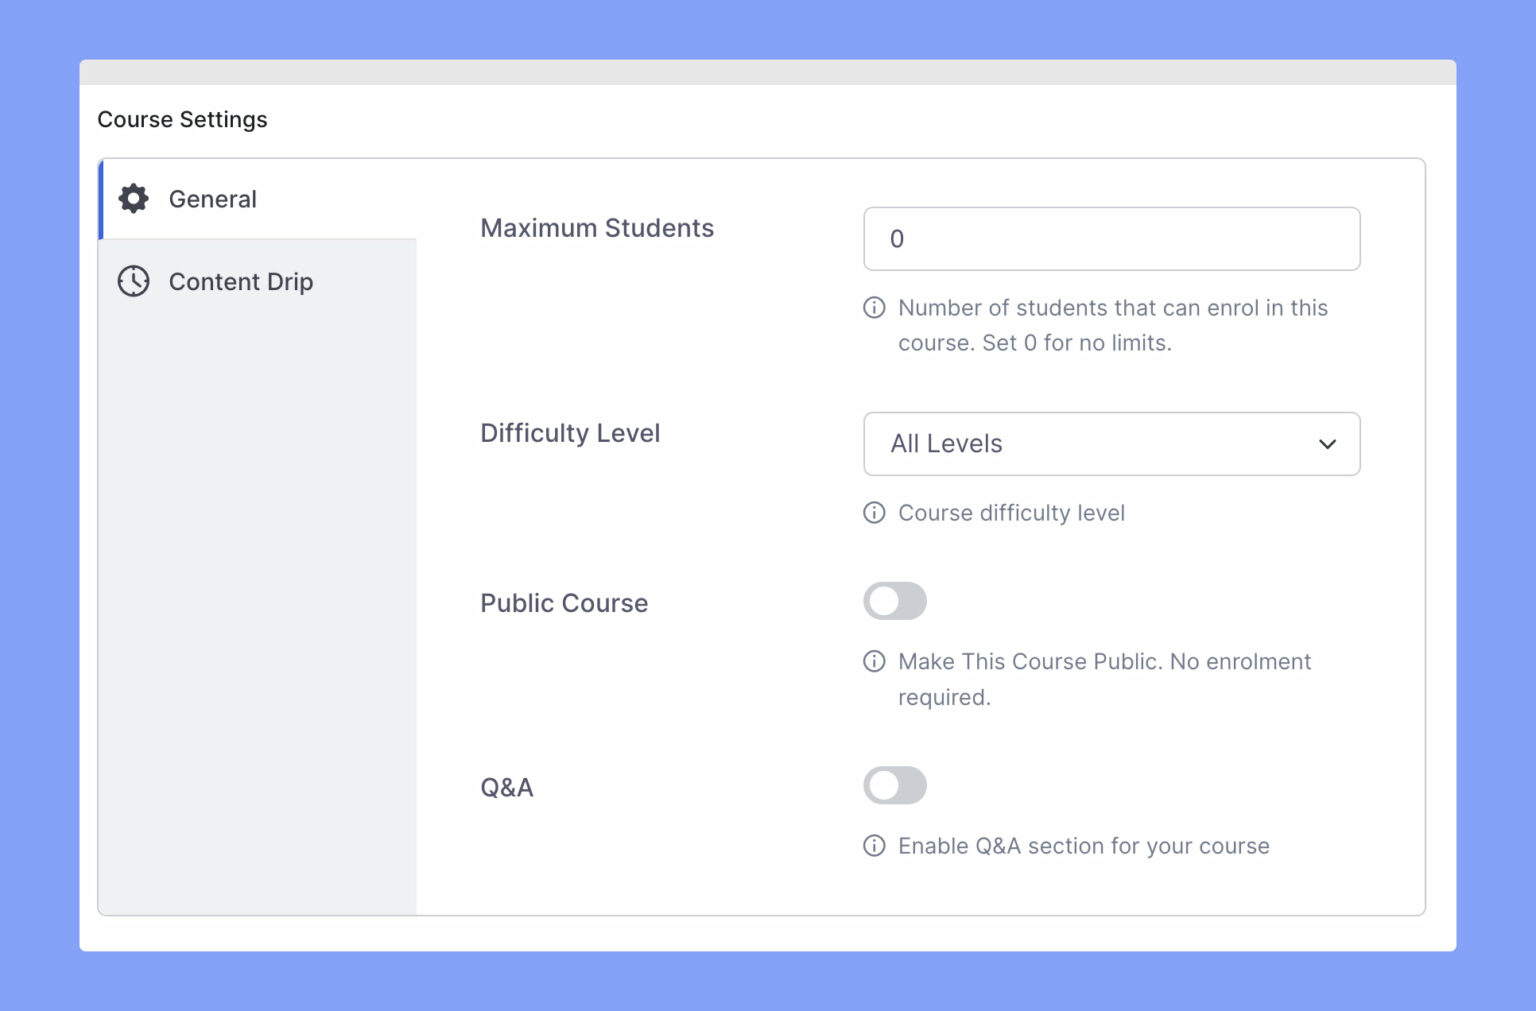The width and height of the screenshot is (1536, 1011).
Task: Select the gear icon beside General
Action: coord(133,198)
